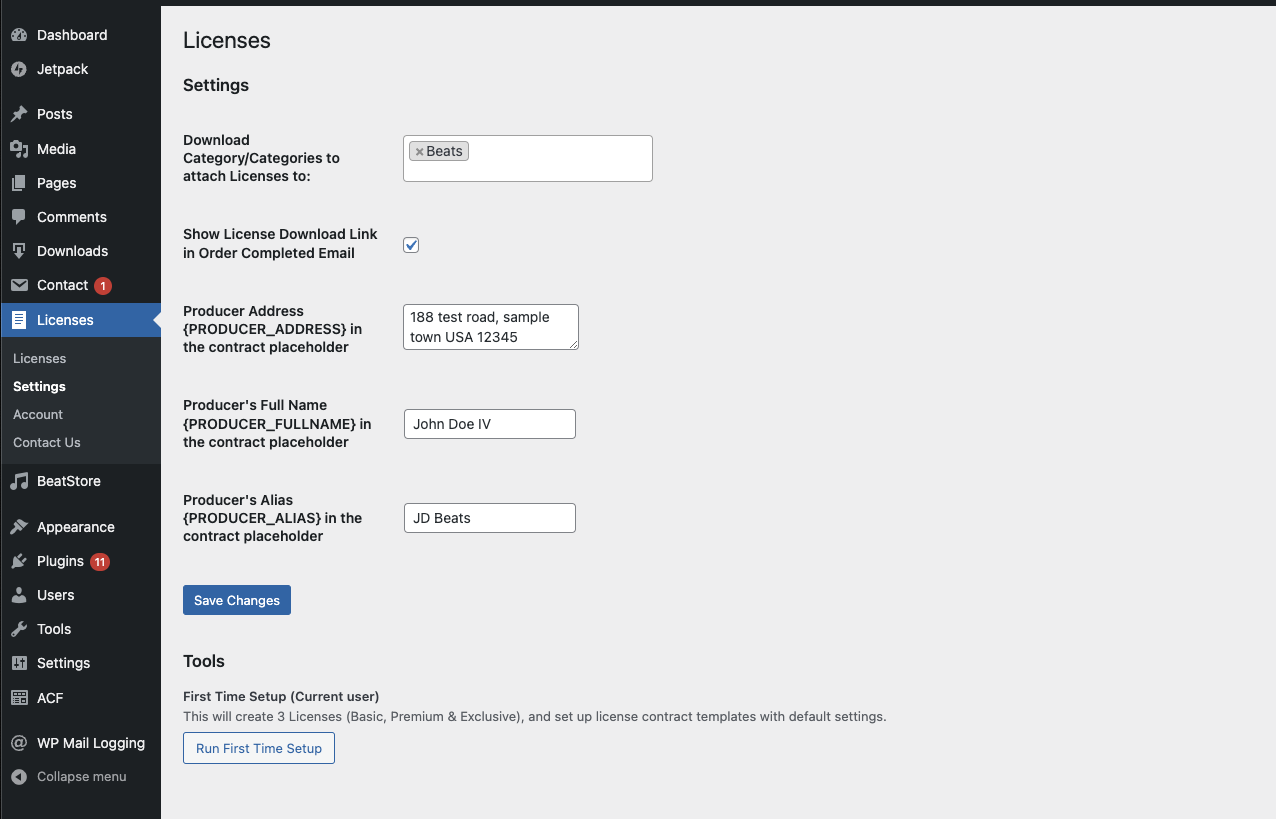Select Settings submenu under Licenses
The height and width of the screenshot is (819, 1276).
(x=39, y=386)
